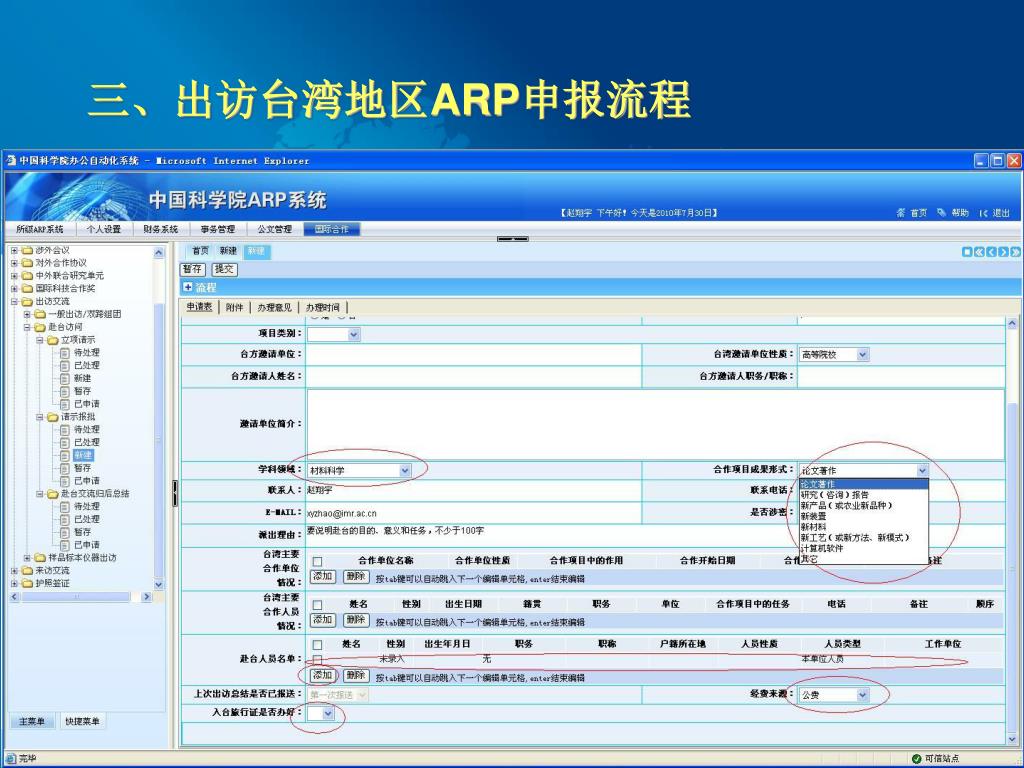Image resolution: width=1024 pixels, height=768 pixels.
Task: Click 添加 under 赴台人员名单
Action: [323, 675]
